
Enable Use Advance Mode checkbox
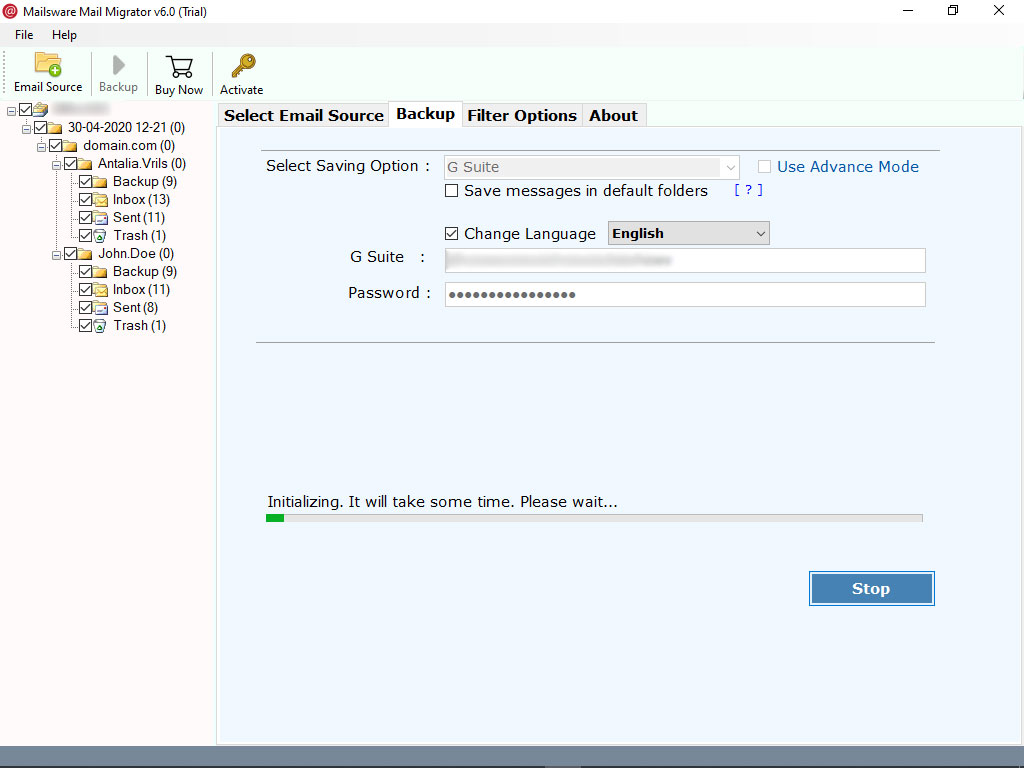coord(764,167)
